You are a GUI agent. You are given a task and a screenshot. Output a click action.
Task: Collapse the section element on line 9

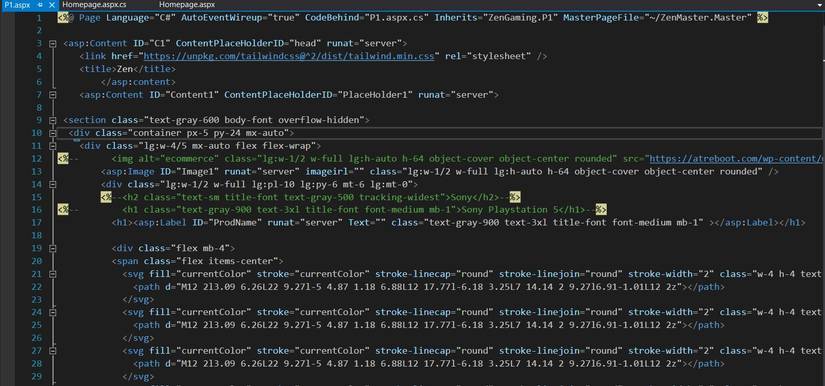[x=53, y=121]
